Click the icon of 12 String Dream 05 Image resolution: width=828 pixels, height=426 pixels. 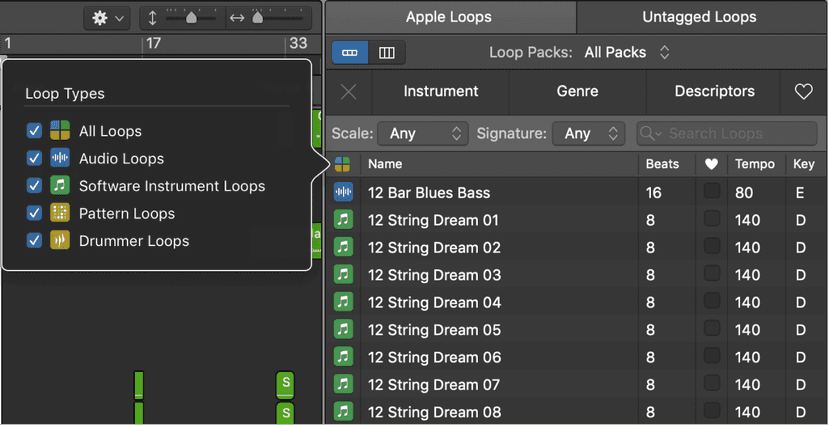[x=343, y=329]
